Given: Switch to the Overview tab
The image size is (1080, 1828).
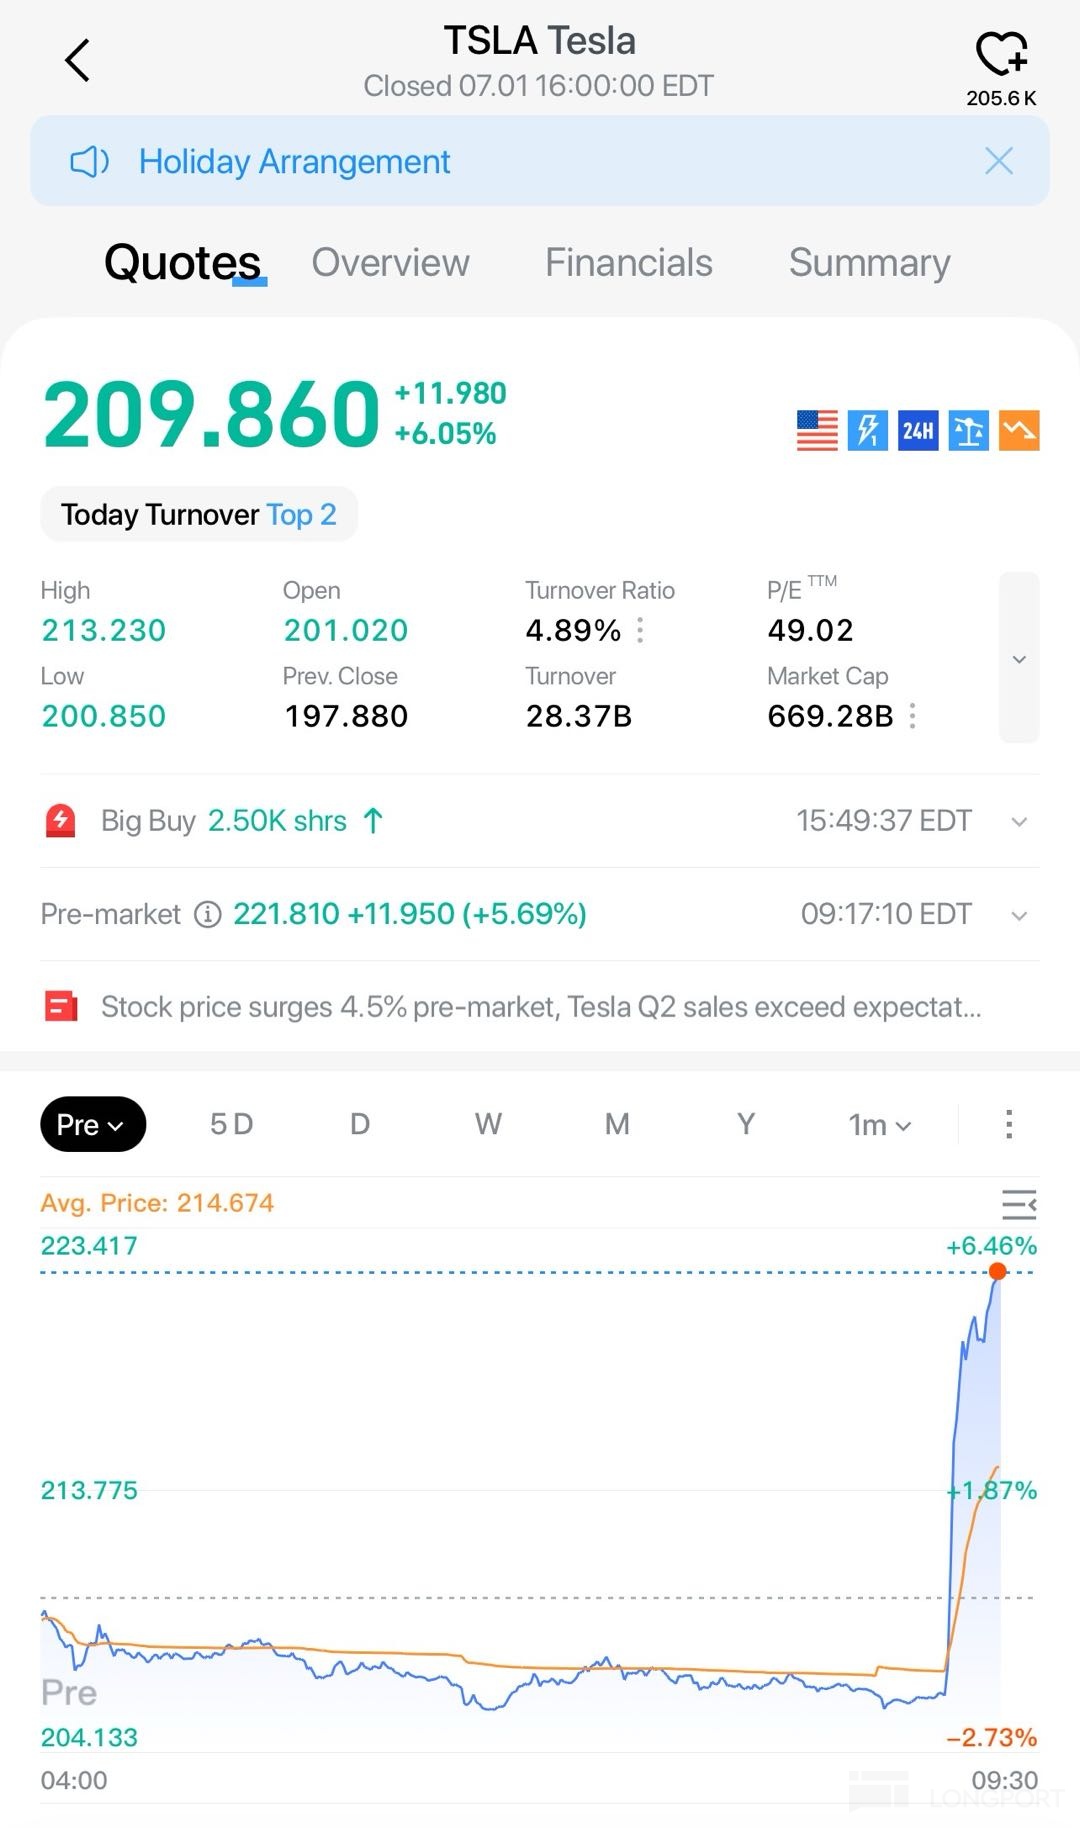Looking at the screenshot, I should [x=390, y=263].
